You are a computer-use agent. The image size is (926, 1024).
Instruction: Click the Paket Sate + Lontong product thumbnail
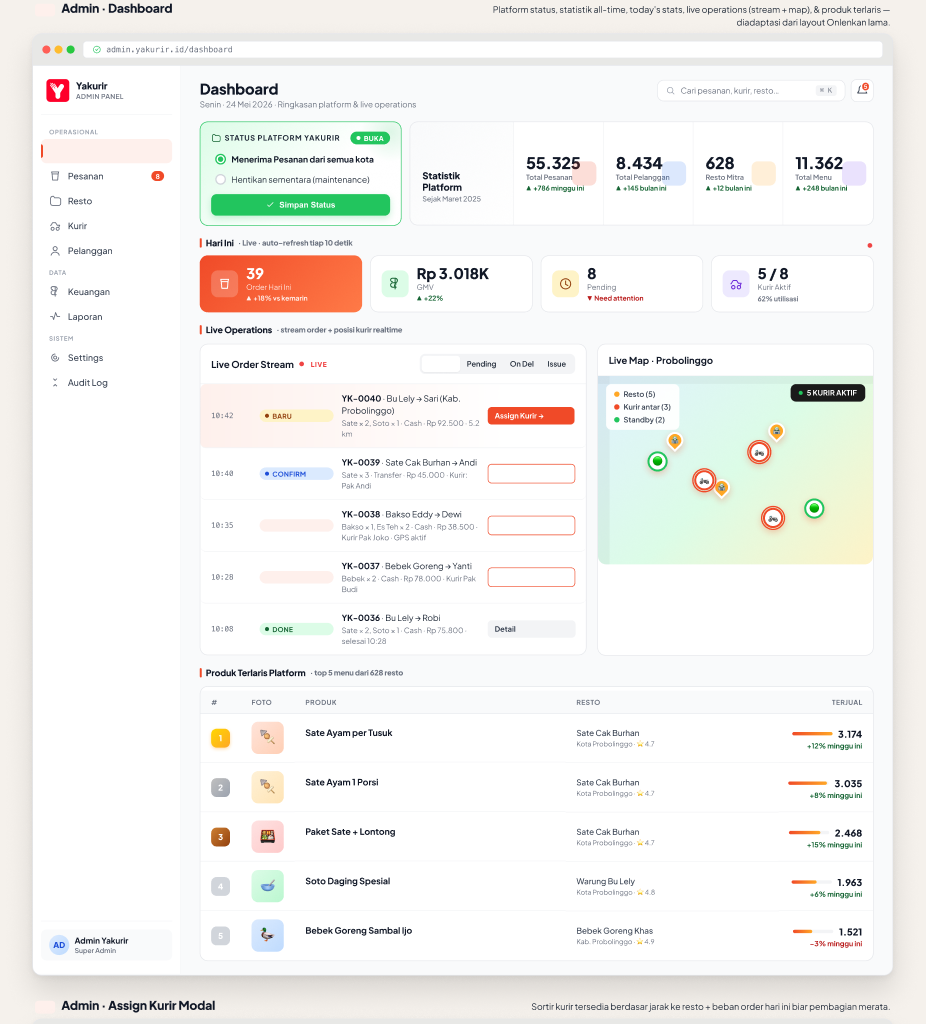tap(267, 837)
